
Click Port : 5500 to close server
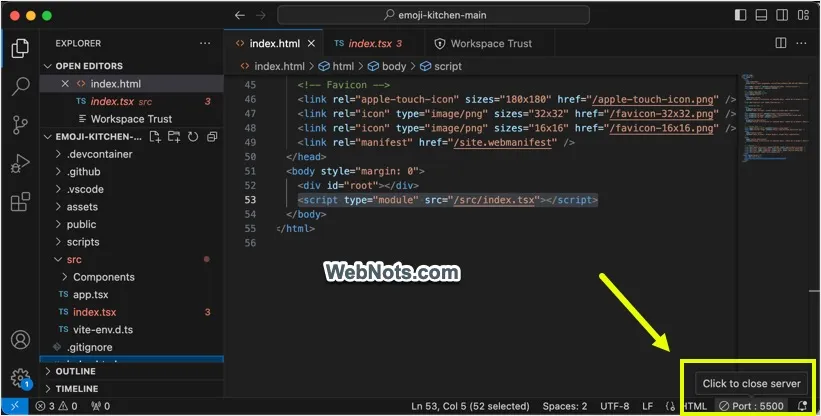coord(752,406)
